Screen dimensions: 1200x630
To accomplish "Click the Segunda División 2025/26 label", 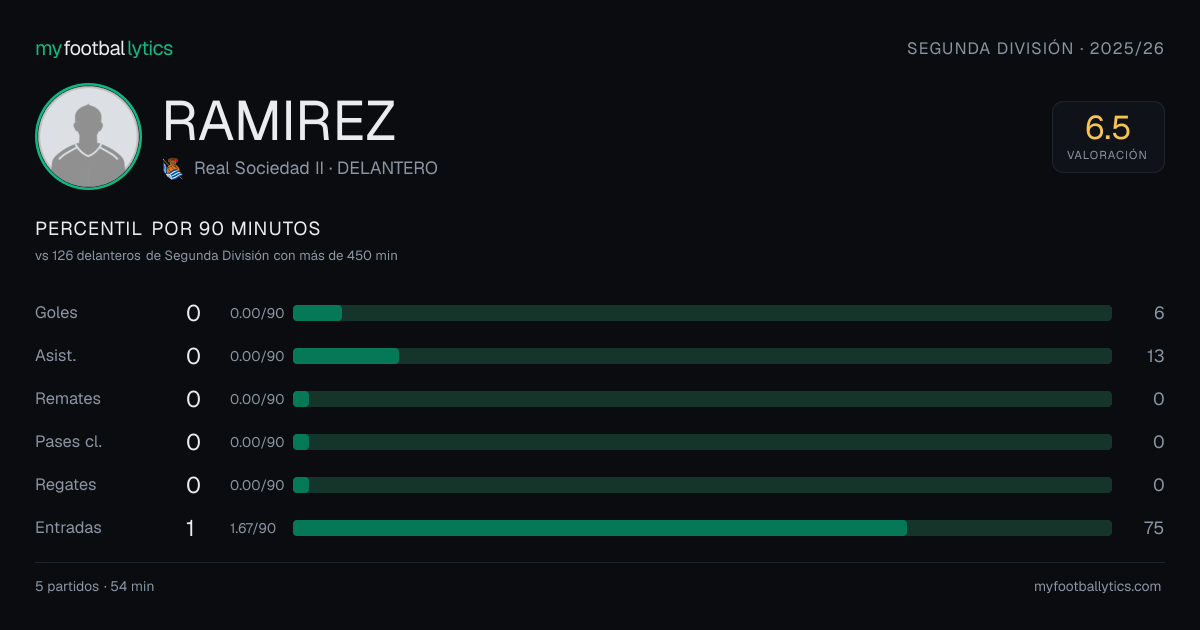I will pyautogui.click(x=1036, y=48).
